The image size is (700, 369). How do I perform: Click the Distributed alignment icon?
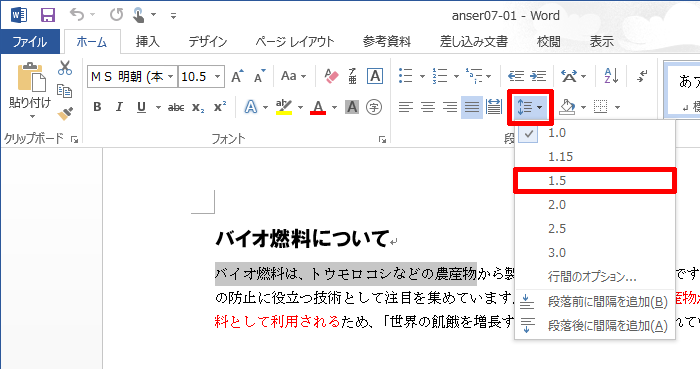494,107
